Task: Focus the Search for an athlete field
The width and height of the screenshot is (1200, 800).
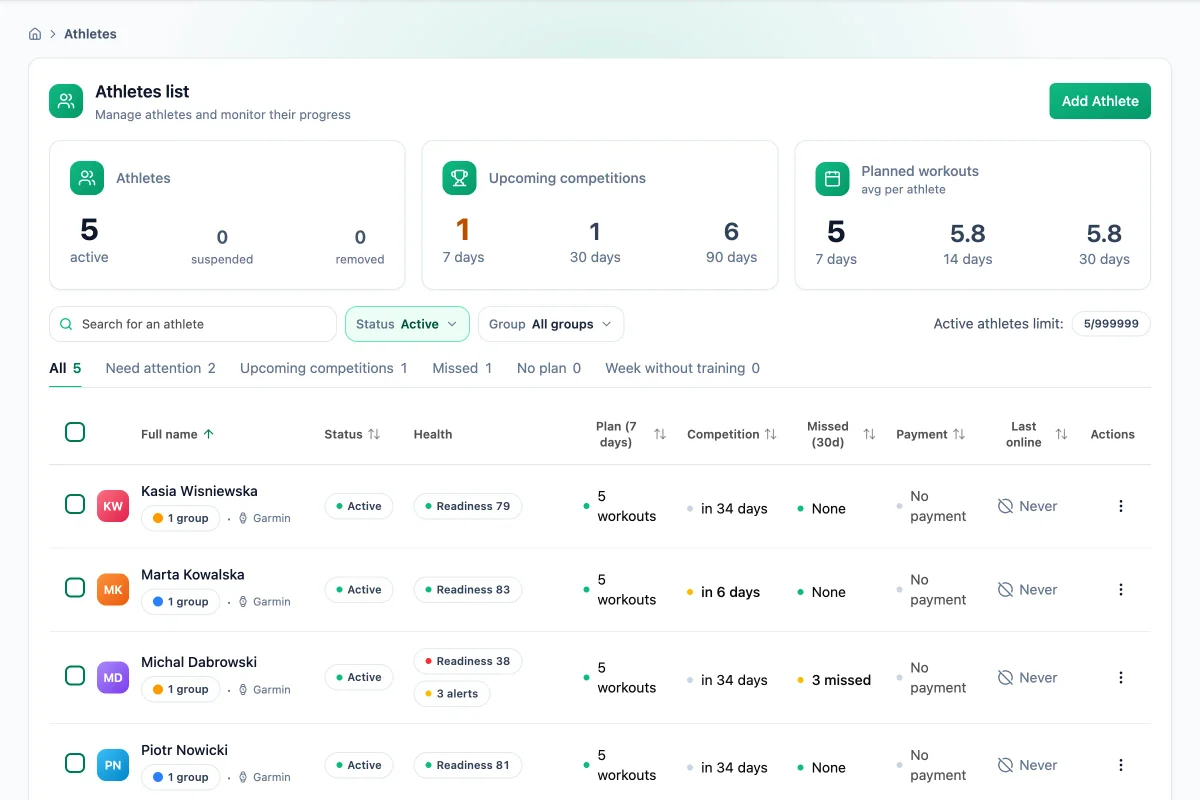Action: coord(193,324)
